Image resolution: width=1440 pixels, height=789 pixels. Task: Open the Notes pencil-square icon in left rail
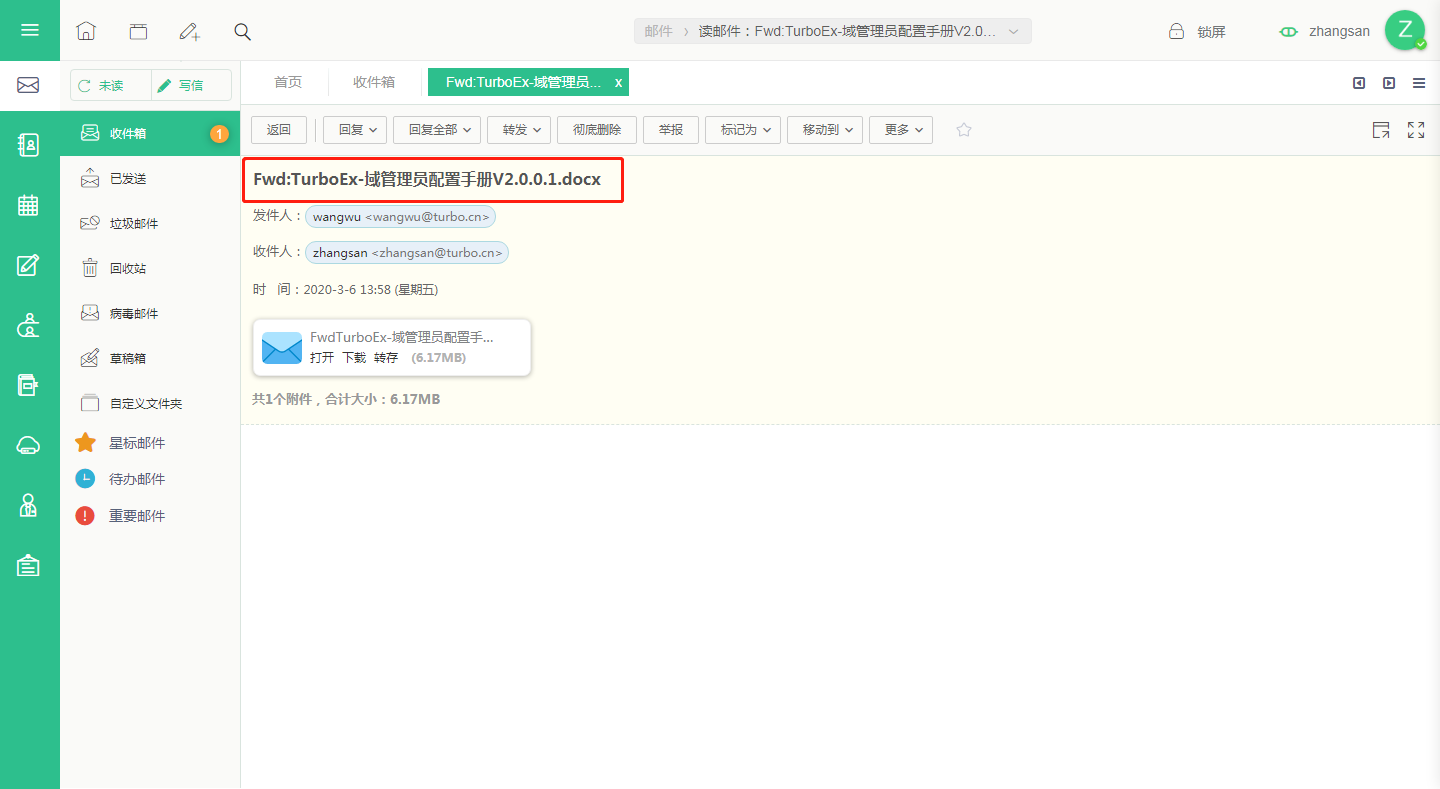[x=29, y=265]
